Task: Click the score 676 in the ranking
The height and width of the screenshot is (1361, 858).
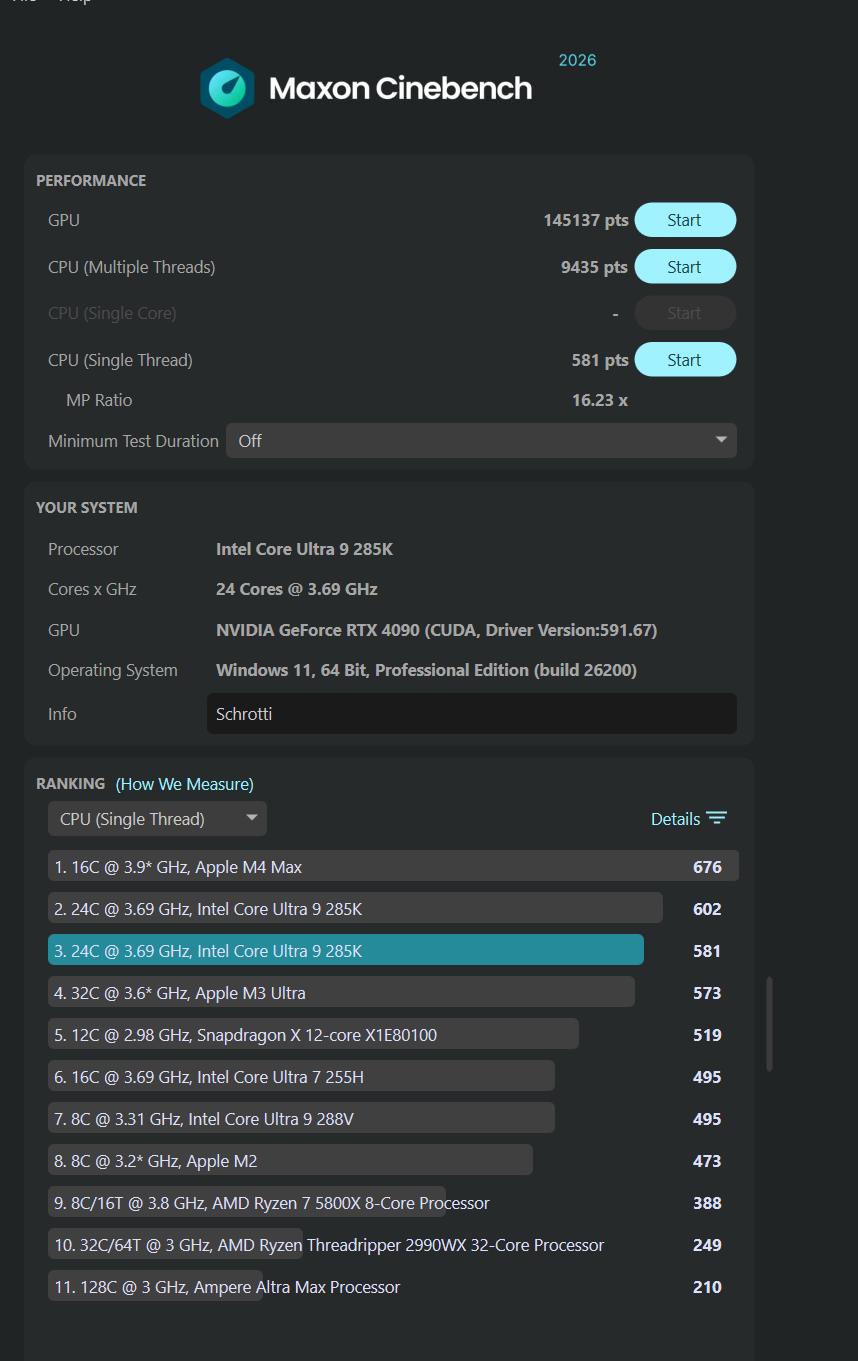Action: point(707,867)
